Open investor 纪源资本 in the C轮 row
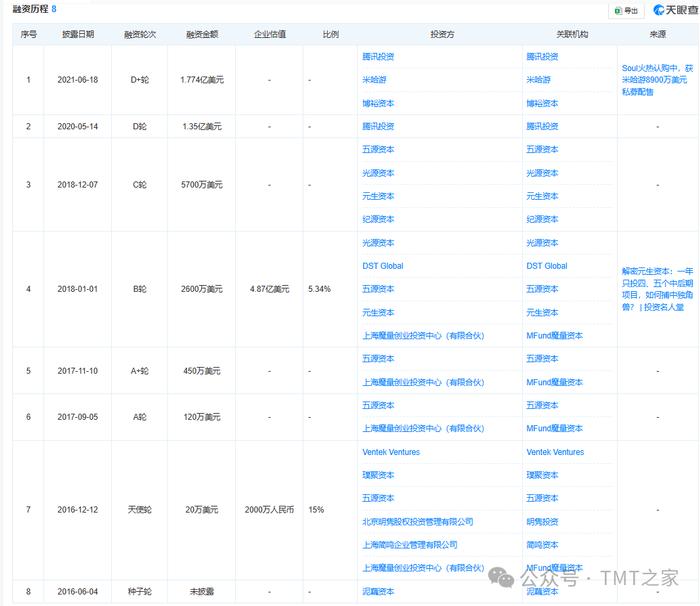The height and width of the screenshot is (606, 700). [378, 219]
